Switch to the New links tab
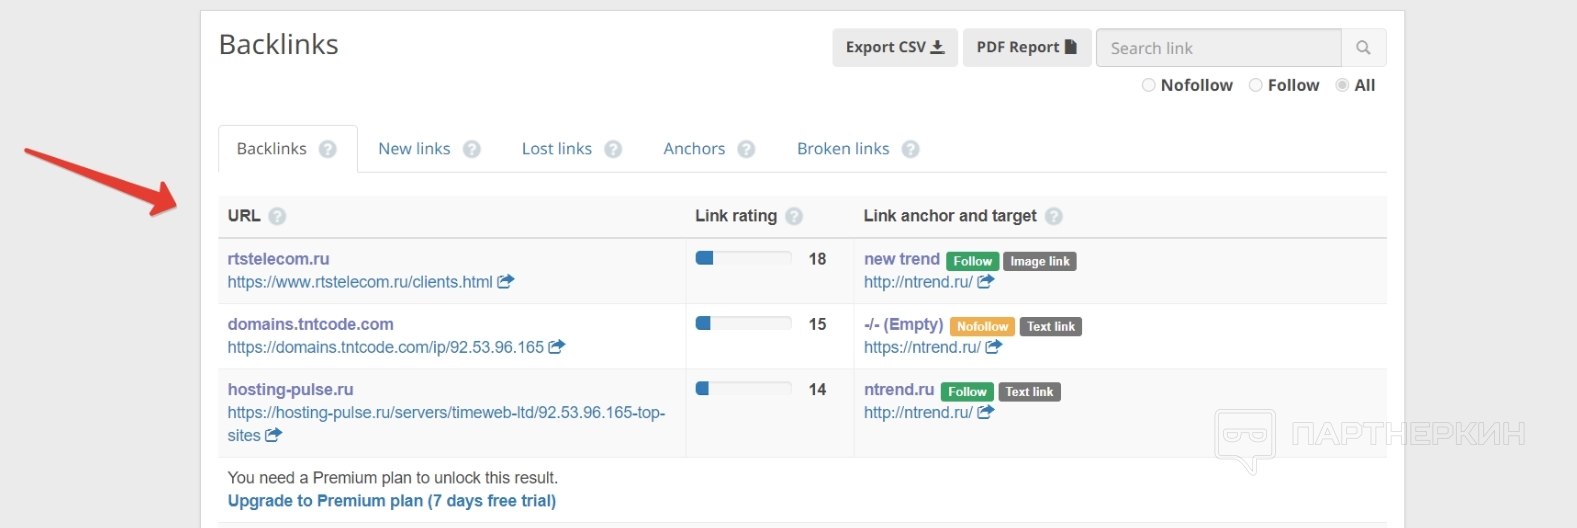This screenshot has height=528, width=1577. (414, 149)
